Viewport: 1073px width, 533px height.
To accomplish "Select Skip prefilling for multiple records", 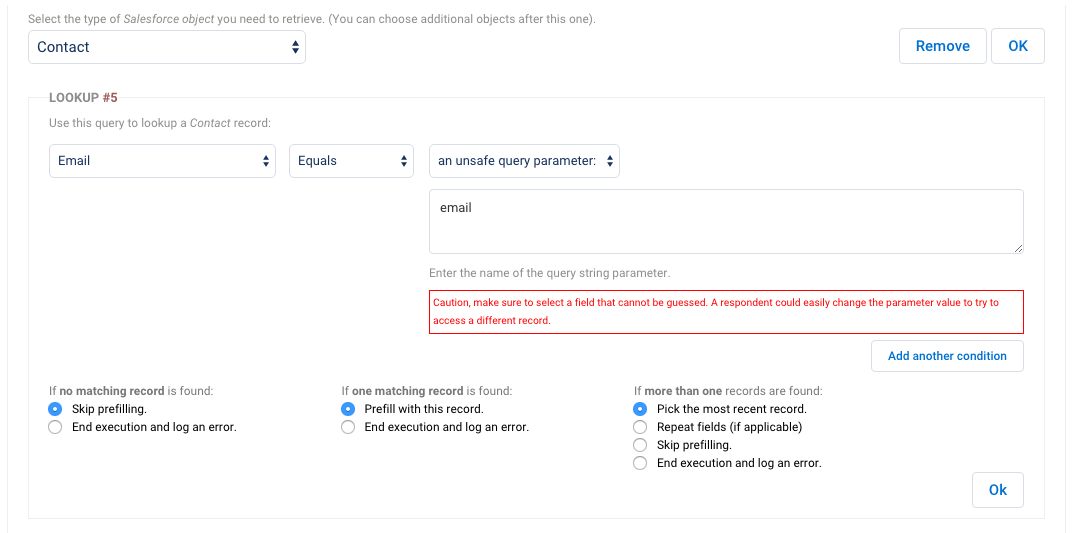I will point(641,445).
